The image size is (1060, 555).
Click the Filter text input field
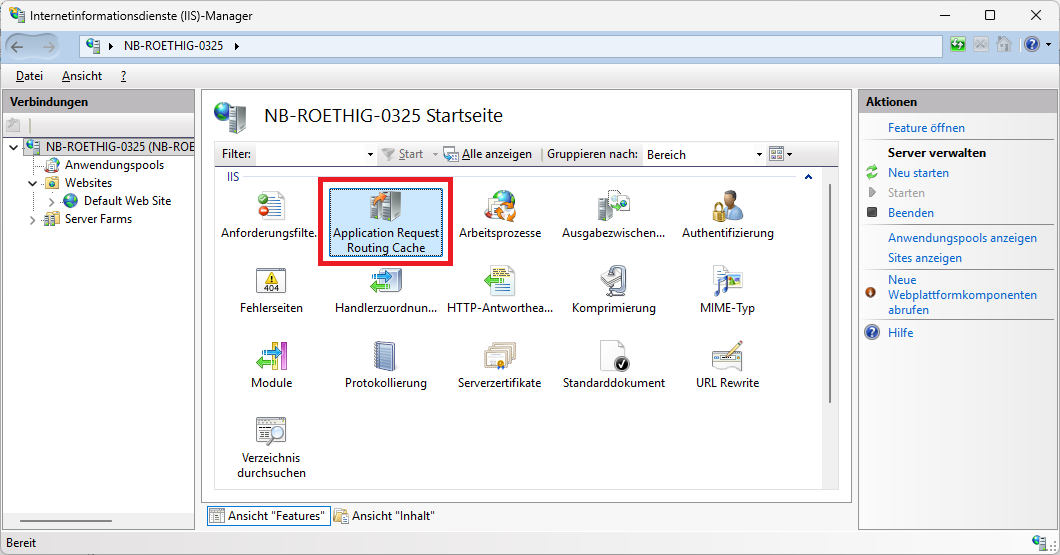(x=310, y=155)
